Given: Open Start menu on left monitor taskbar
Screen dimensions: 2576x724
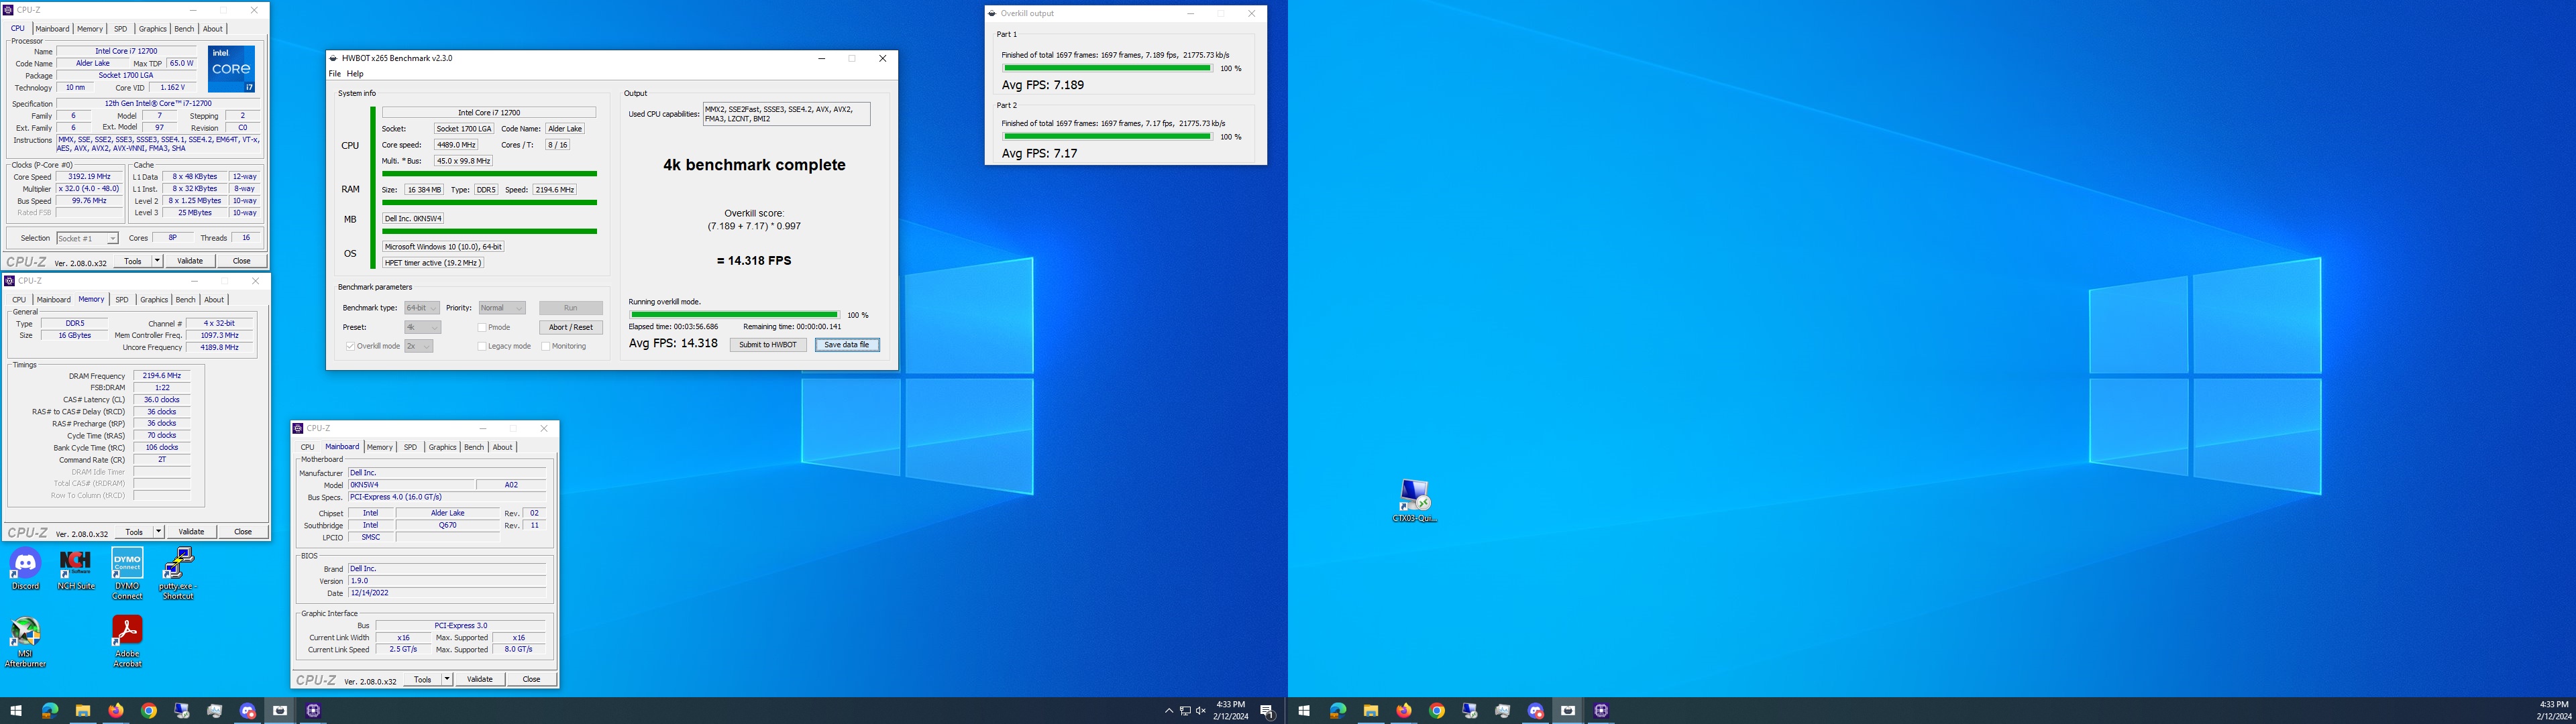Looking at the screenshot, I should [16, 711].
